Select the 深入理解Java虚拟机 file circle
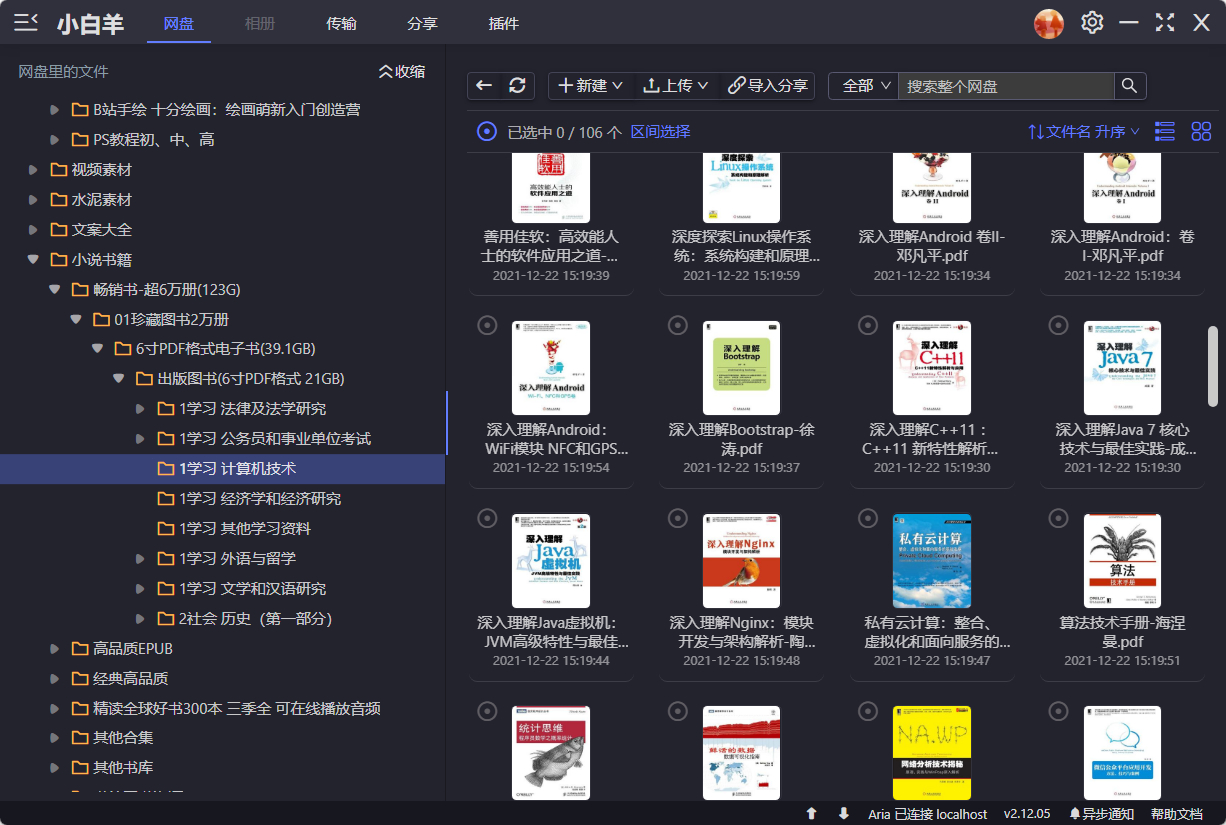The height and width of the screenshot is (825, 1226). coord(487,518)
